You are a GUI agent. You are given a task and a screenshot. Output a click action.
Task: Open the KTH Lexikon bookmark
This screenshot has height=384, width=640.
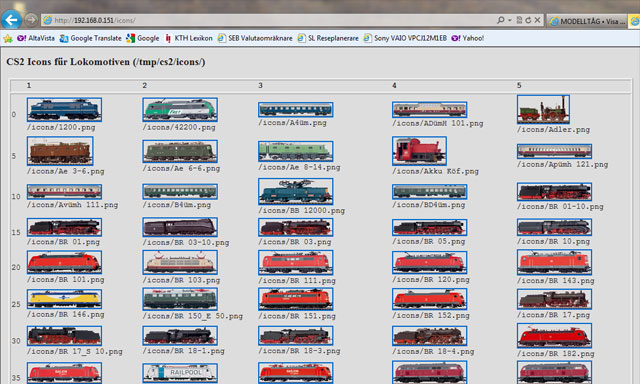189,38
